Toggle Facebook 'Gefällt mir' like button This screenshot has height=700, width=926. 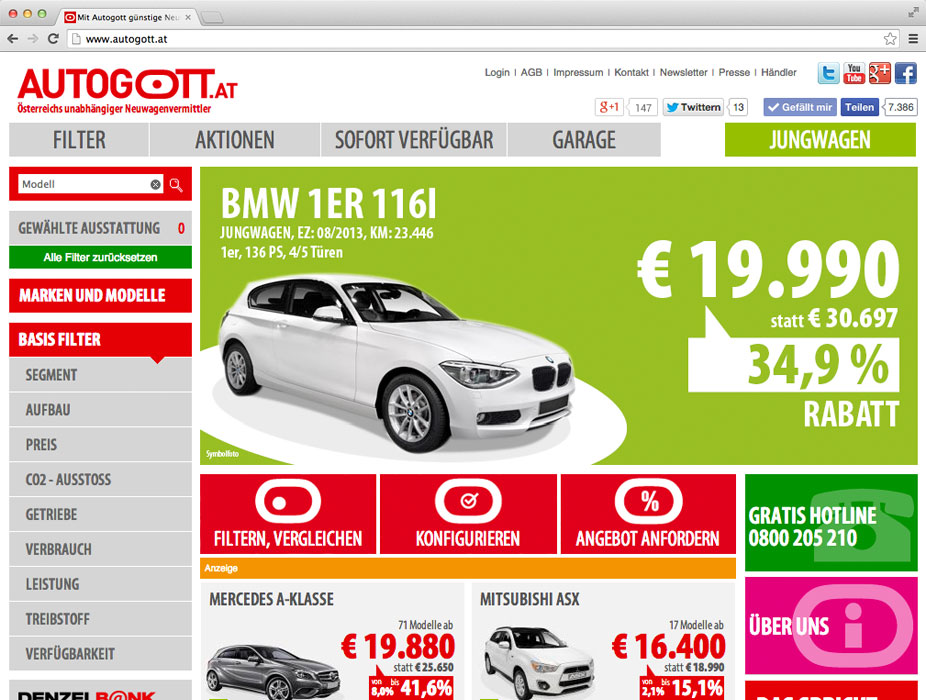(x=799, y=107)
